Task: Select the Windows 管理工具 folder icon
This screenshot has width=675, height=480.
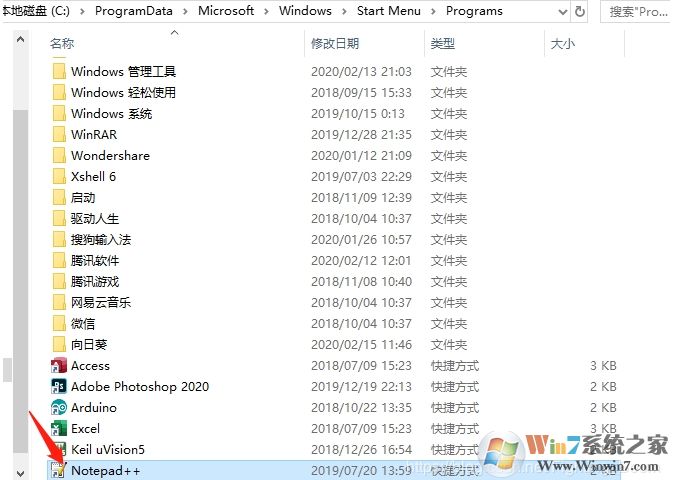Action: click(59, 71)
